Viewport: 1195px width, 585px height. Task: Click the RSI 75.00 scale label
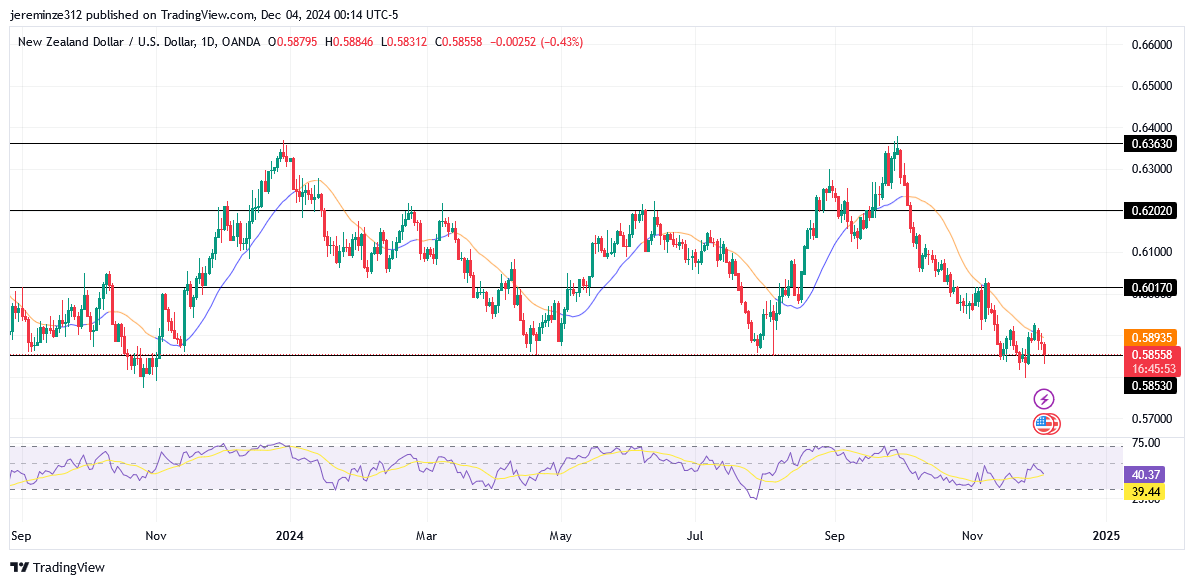[x=1147, y=443]
